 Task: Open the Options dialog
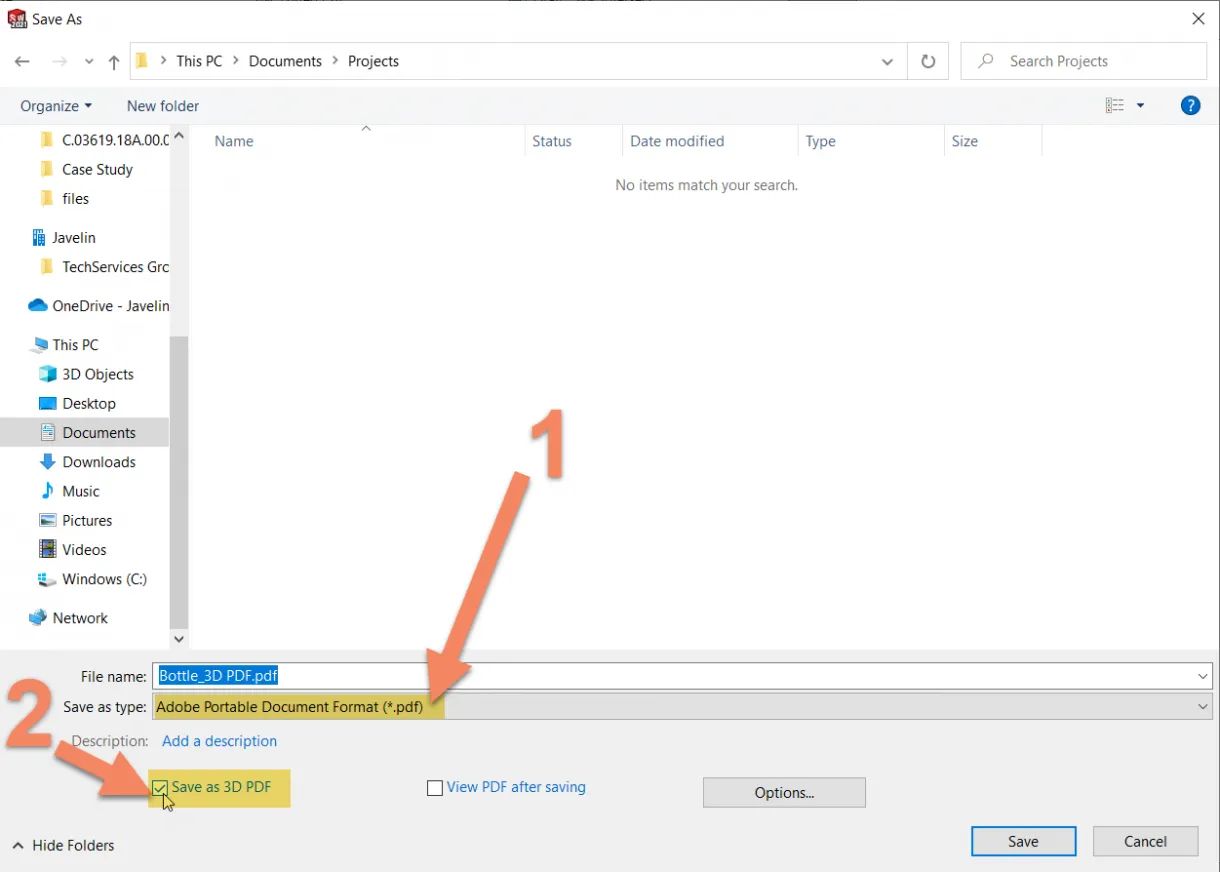point(783,792)
